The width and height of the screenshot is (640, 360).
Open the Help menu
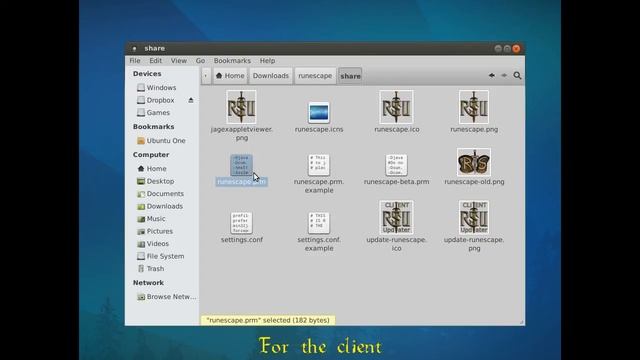267,61
